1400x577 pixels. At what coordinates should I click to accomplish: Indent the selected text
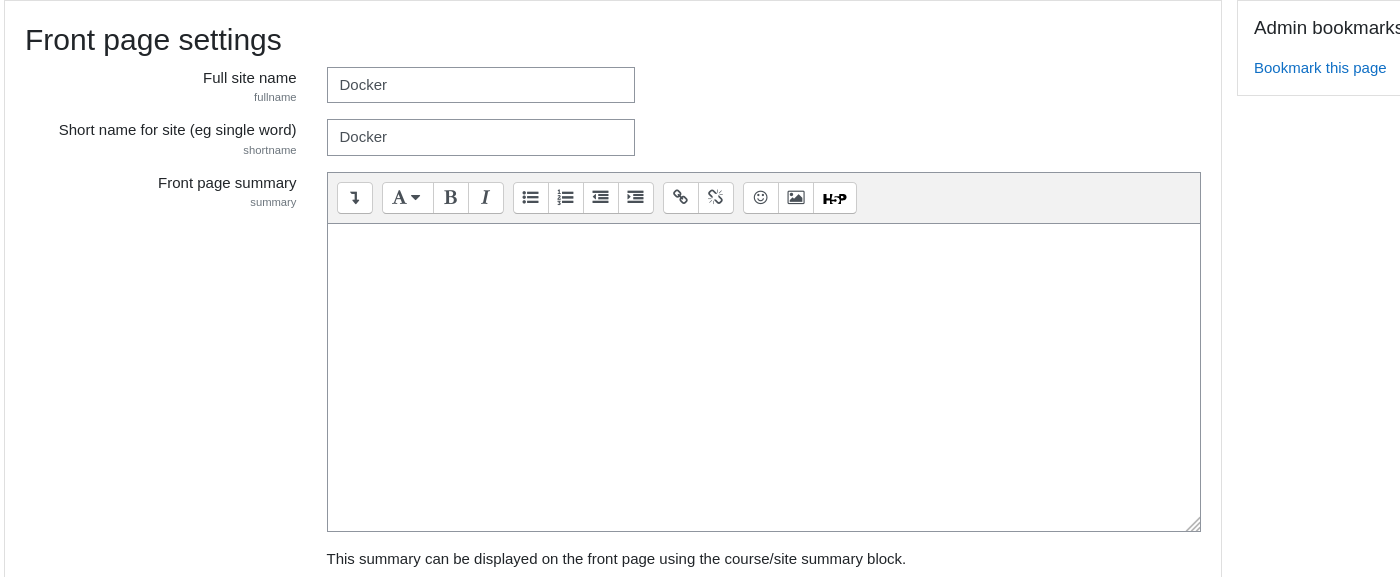[636, 198]
